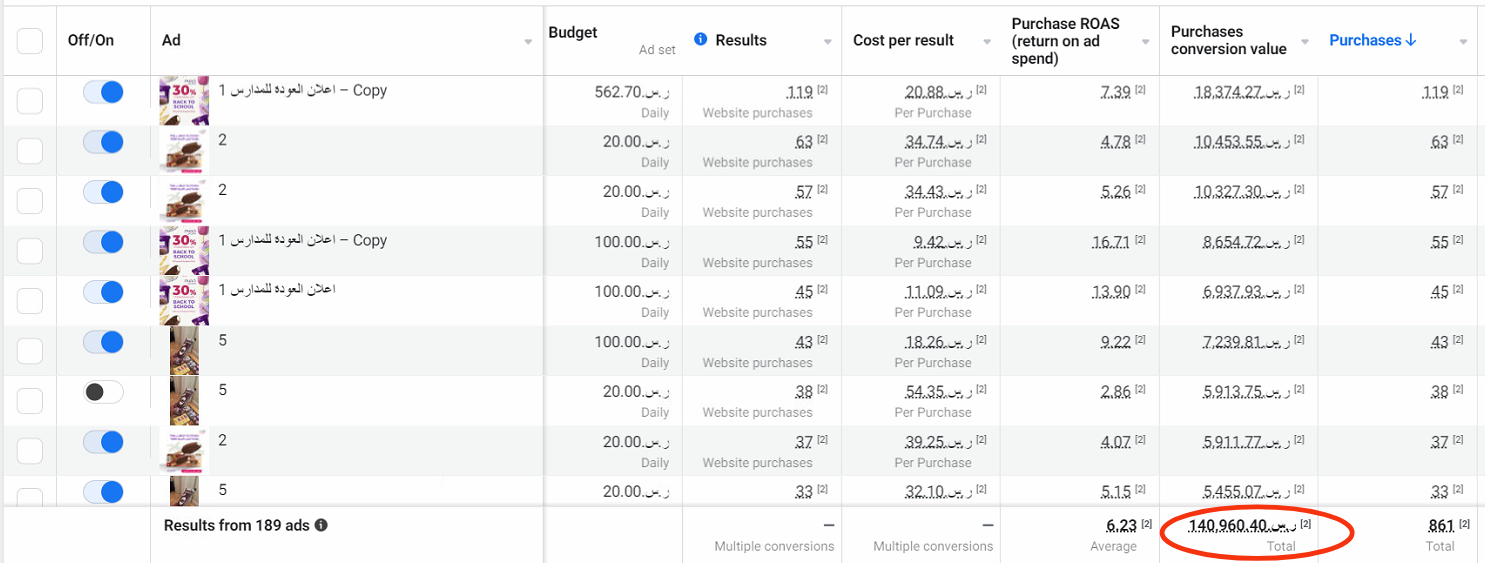Click the total conversion value 140,960.40

coord(1242,525)
